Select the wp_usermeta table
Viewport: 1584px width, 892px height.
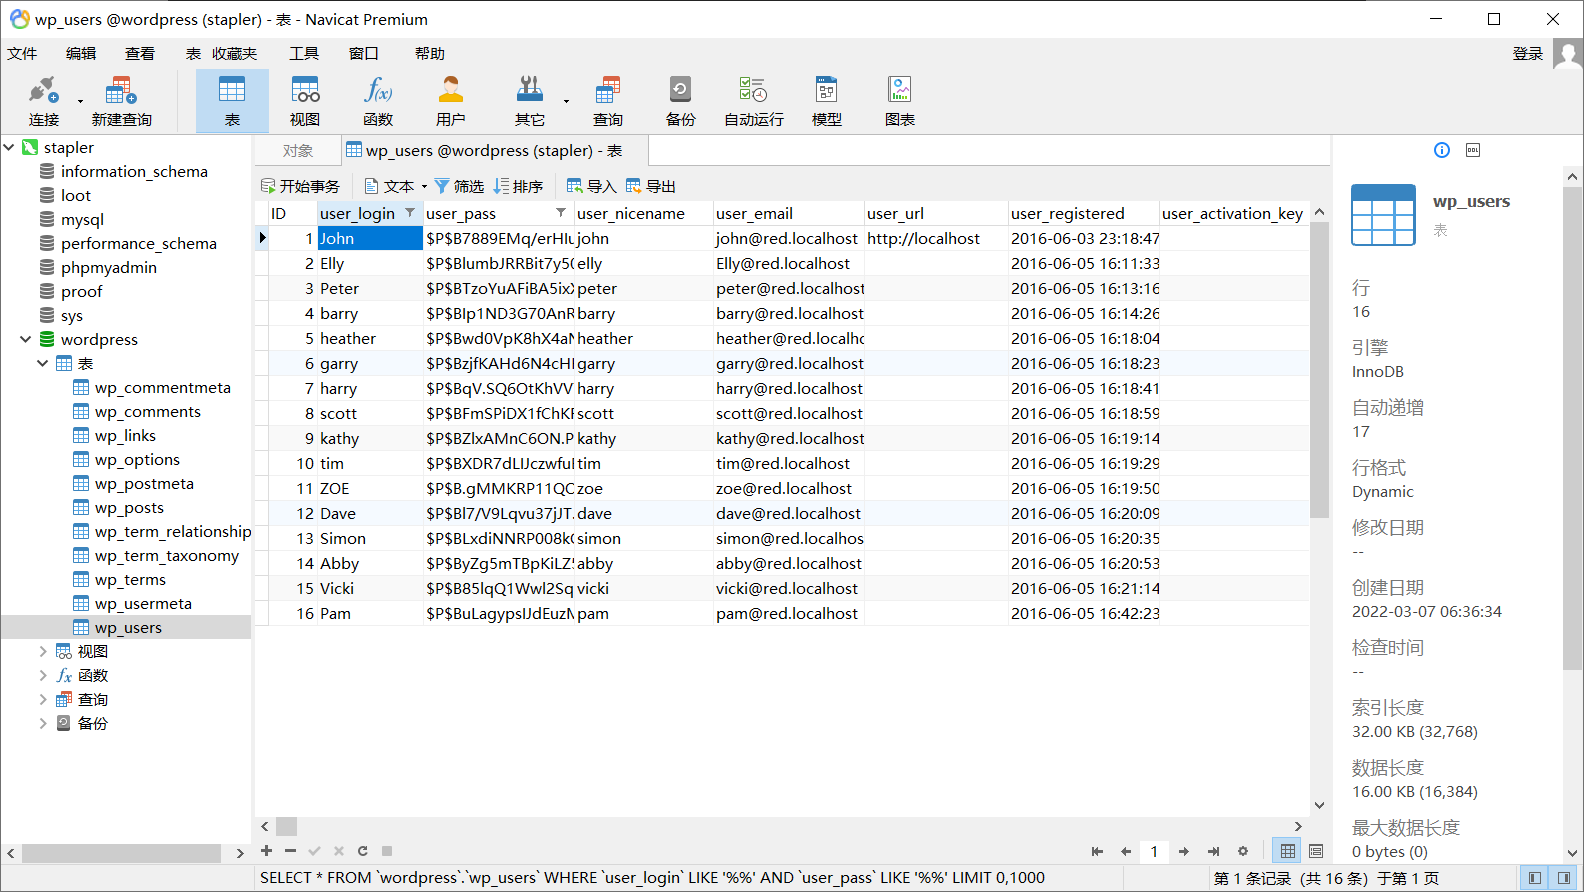[x=143, y=603]
